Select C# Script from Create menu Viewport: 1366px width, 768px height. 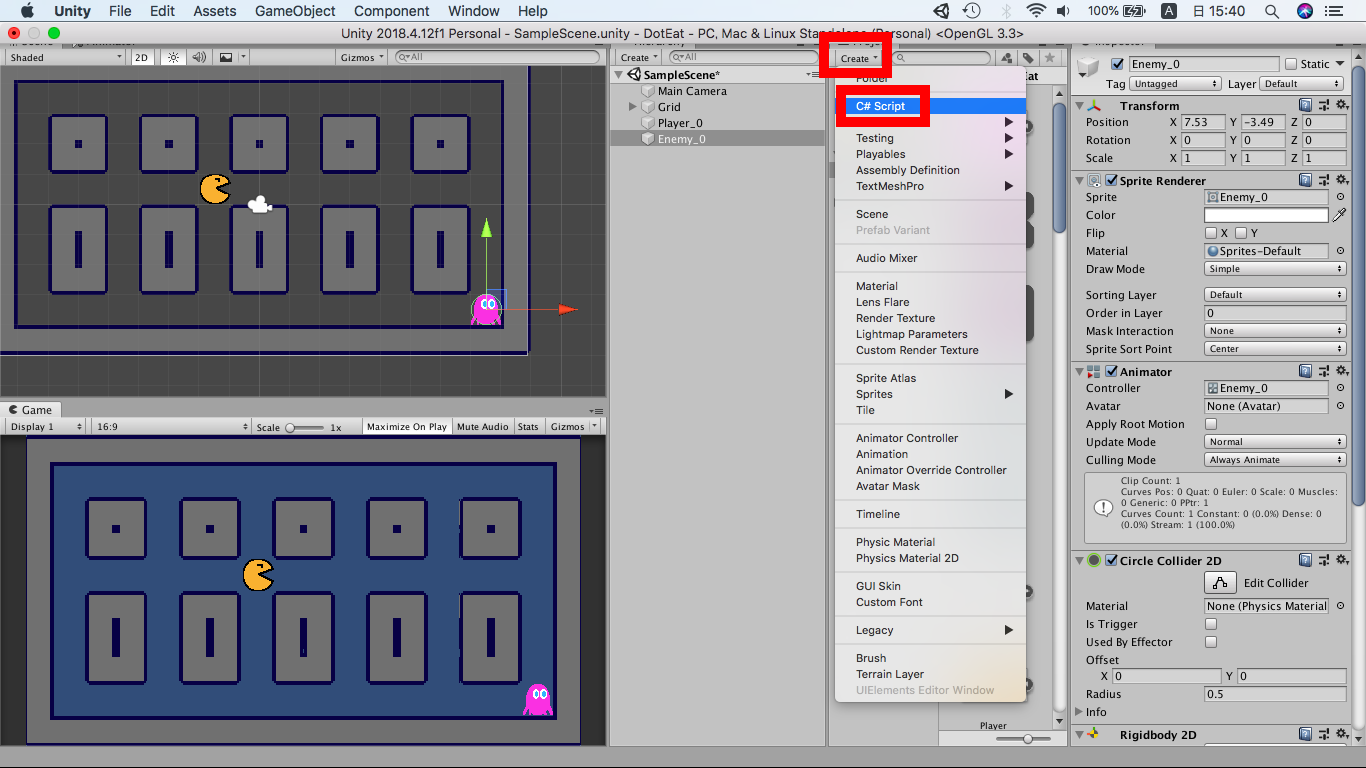pos(930,106)
